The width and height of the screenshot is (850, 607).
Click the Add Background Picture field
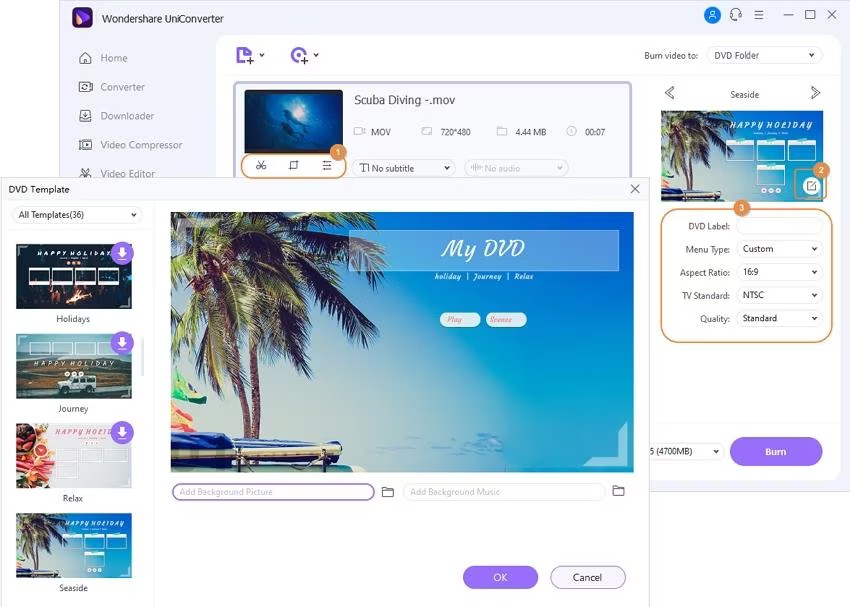(x=272, y=491)
